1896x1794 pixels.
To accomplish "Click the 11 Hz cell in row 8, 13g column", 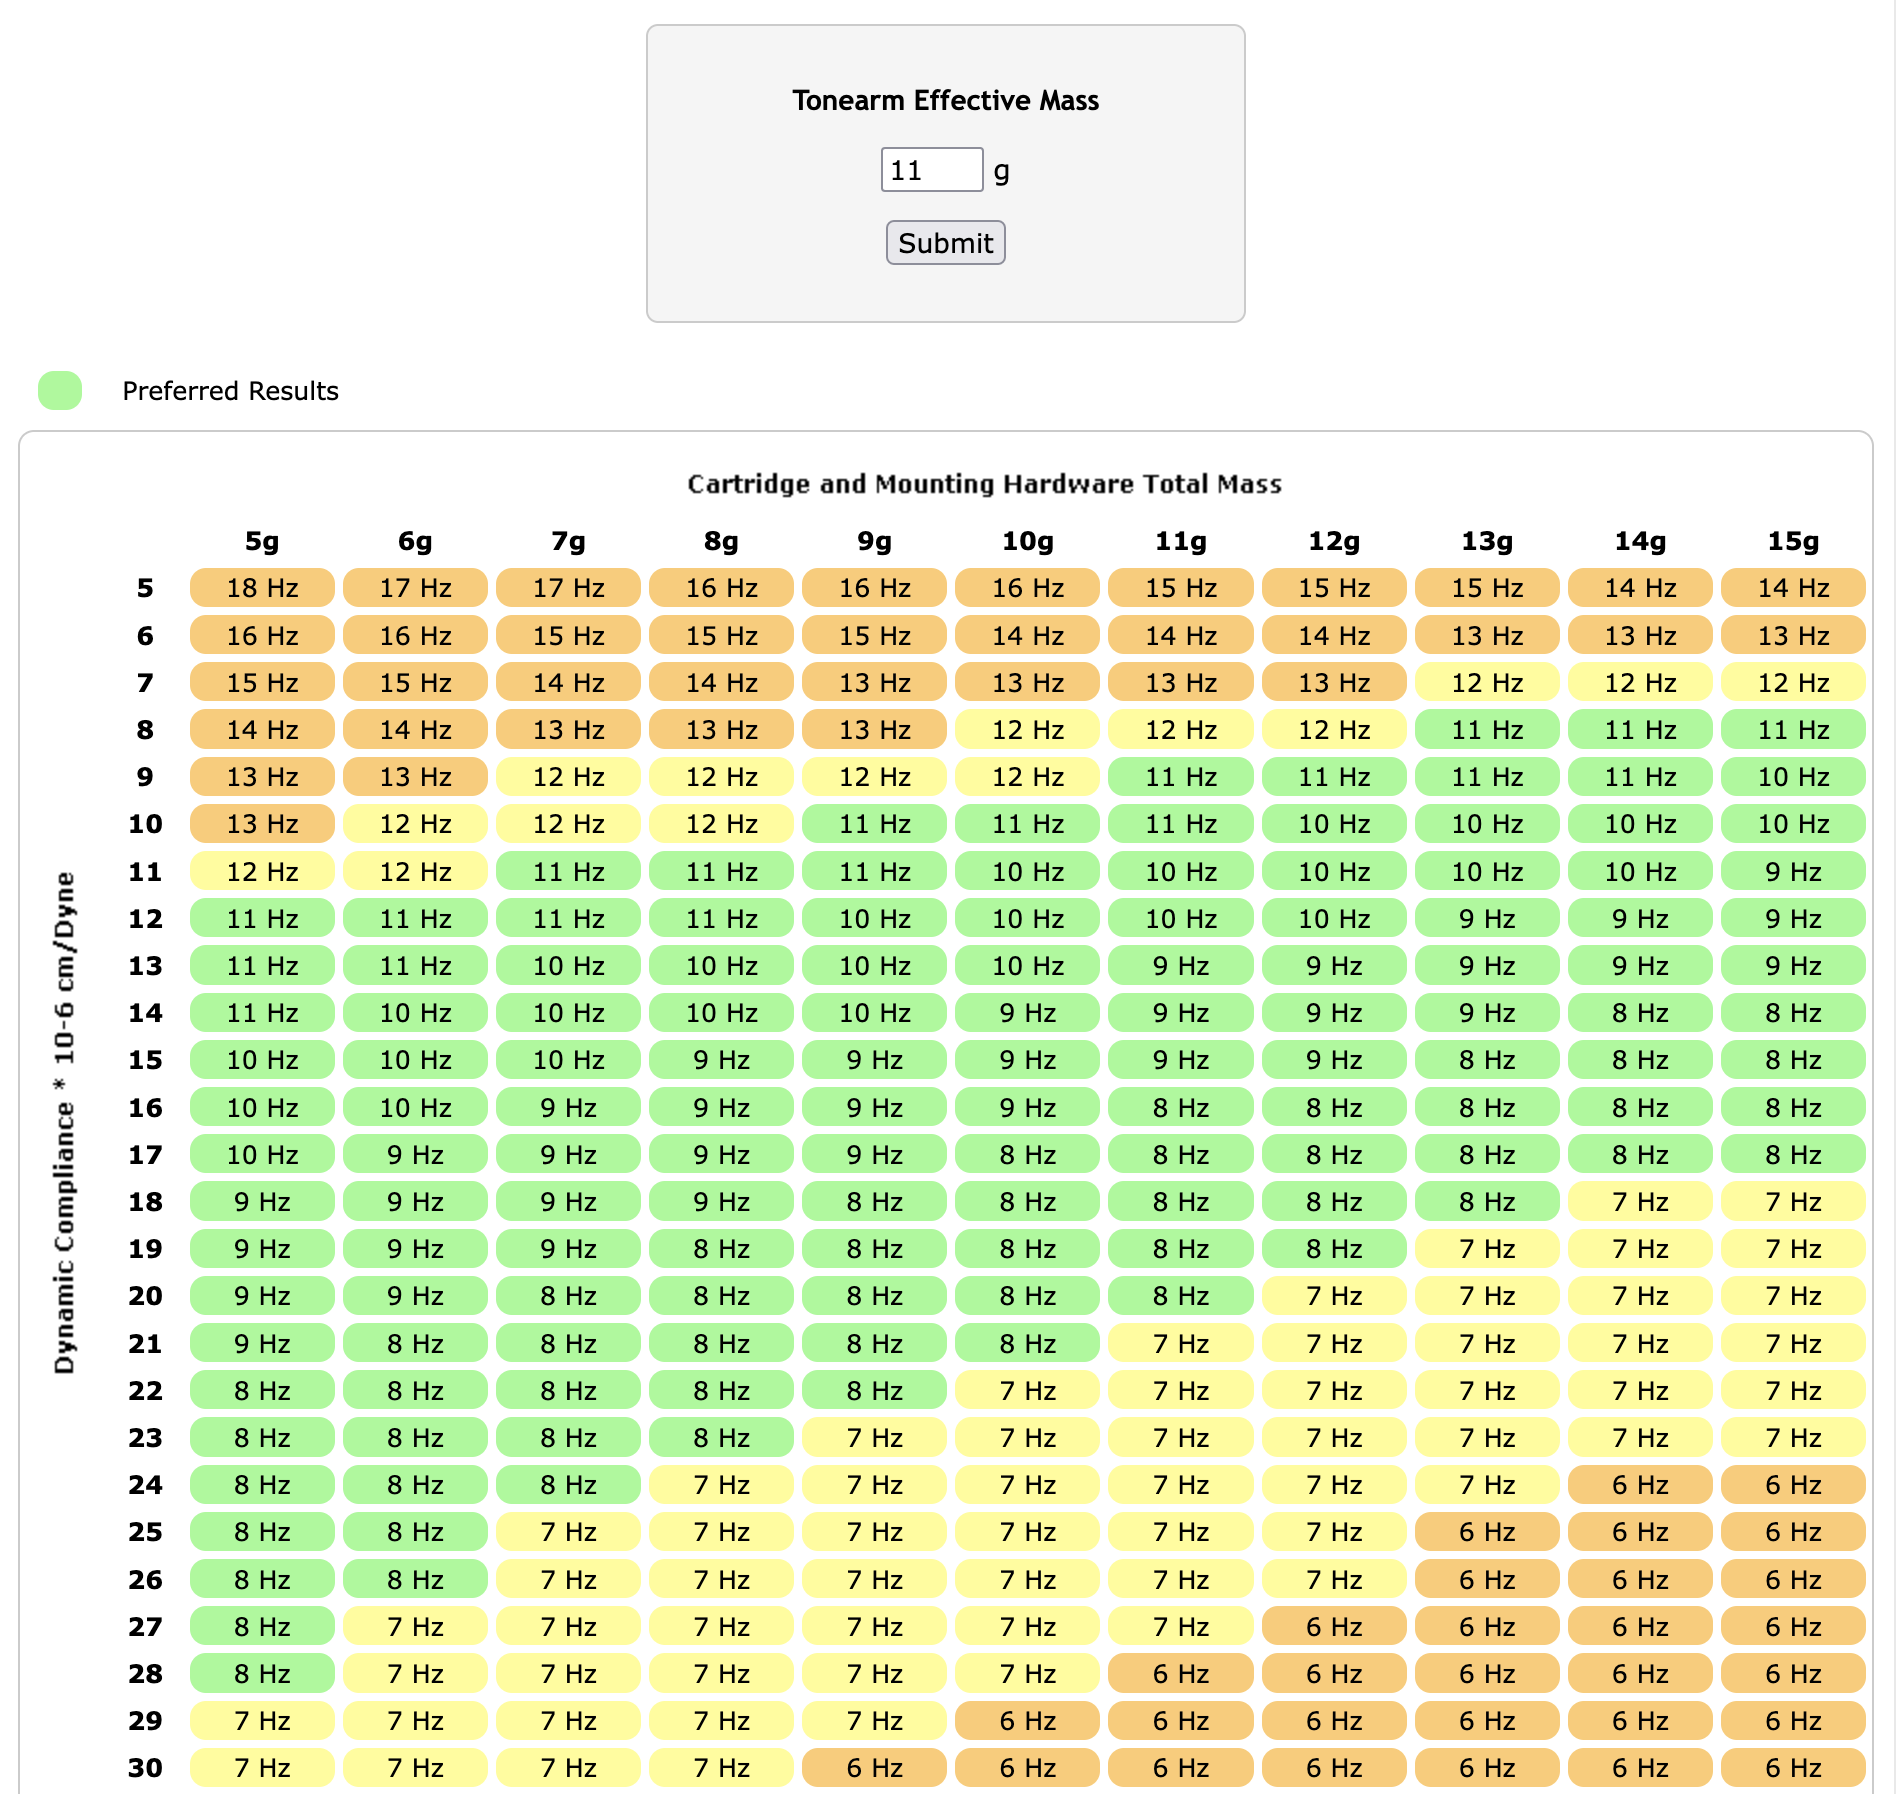I will (x=1487, y=730).
